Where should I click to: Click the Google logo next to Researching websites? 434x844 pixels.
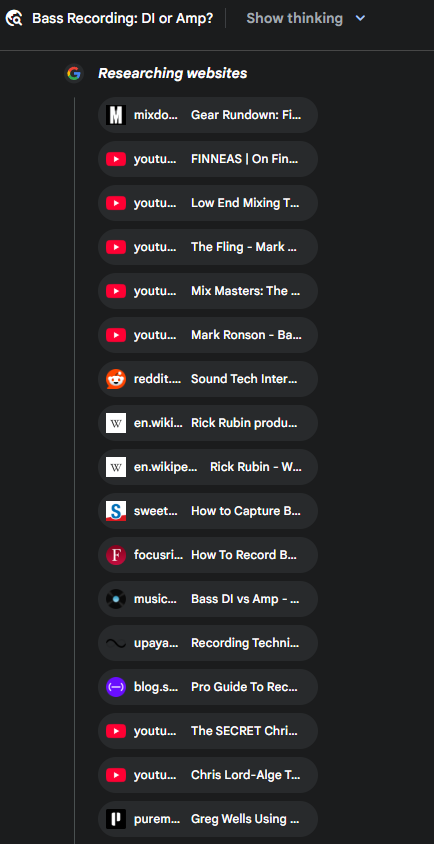click(74, 73)
